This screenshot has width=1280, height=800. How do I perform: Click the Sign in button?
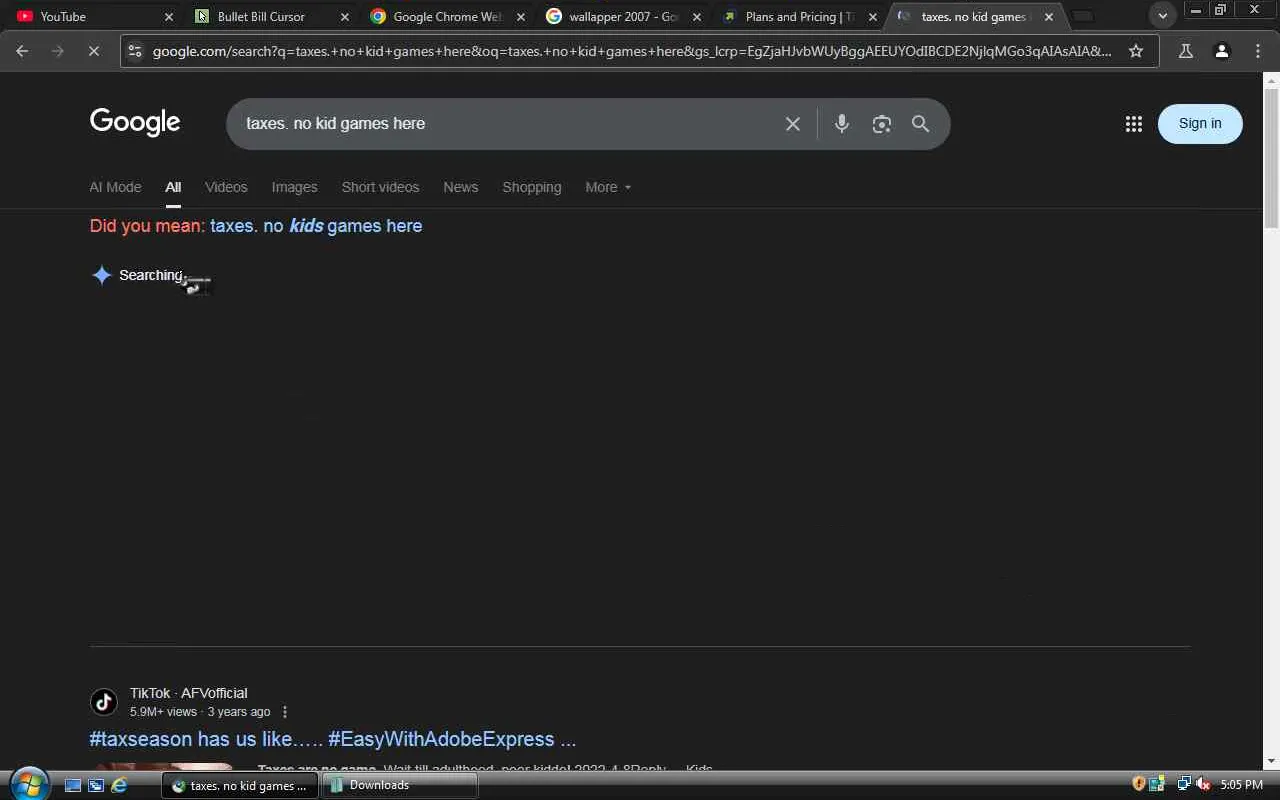click(1200, 124)
